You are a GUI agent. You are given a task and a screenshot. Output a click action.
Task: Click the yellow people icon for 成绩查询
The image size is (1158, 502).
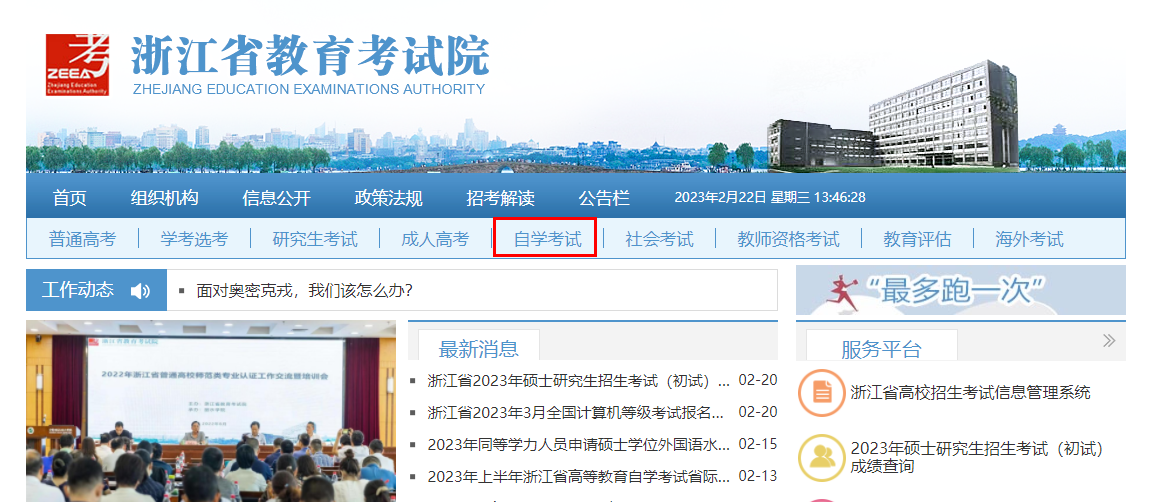[x=821, y=457]
